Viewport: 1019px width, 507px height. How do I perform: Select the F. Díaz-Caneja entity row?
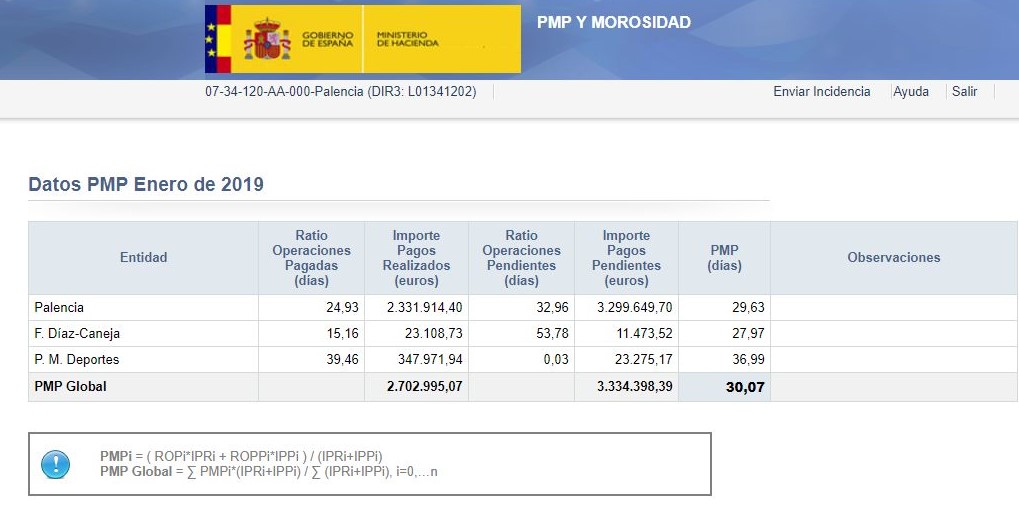[x=77, y=333]
